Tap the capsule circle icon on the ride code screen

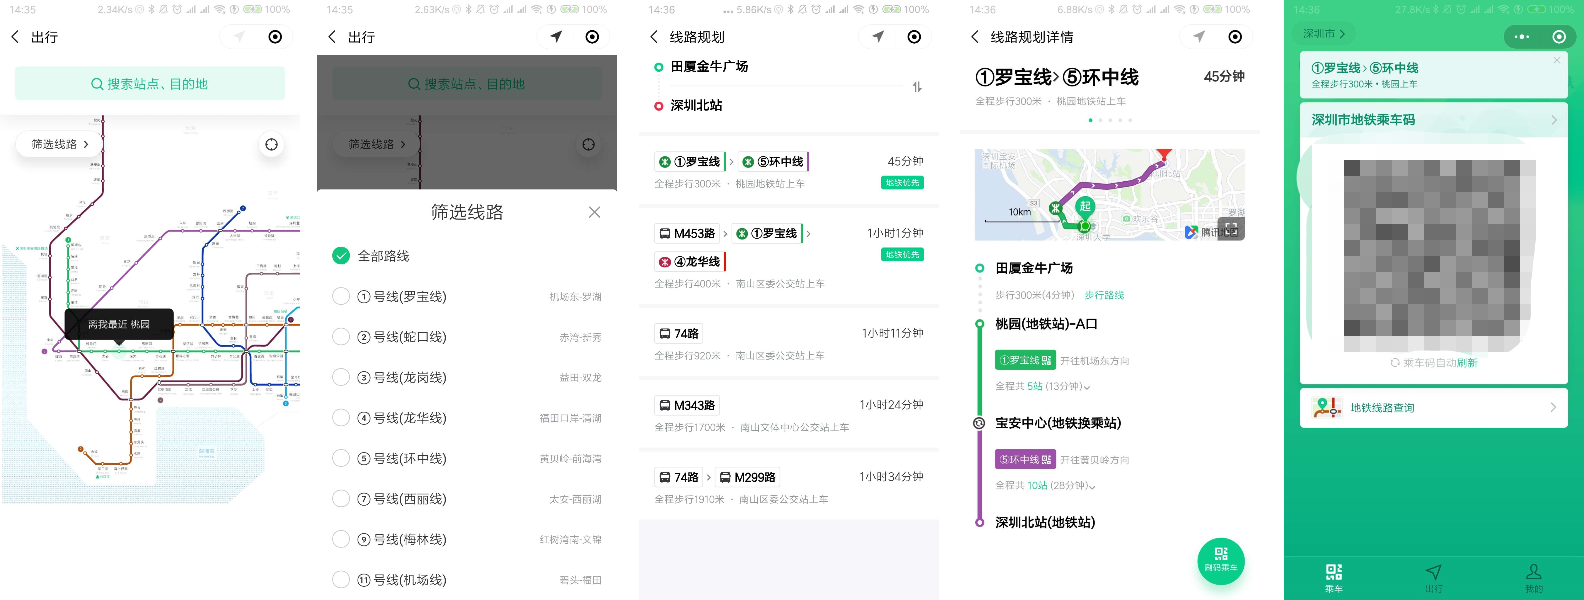tap(1559, 37)
